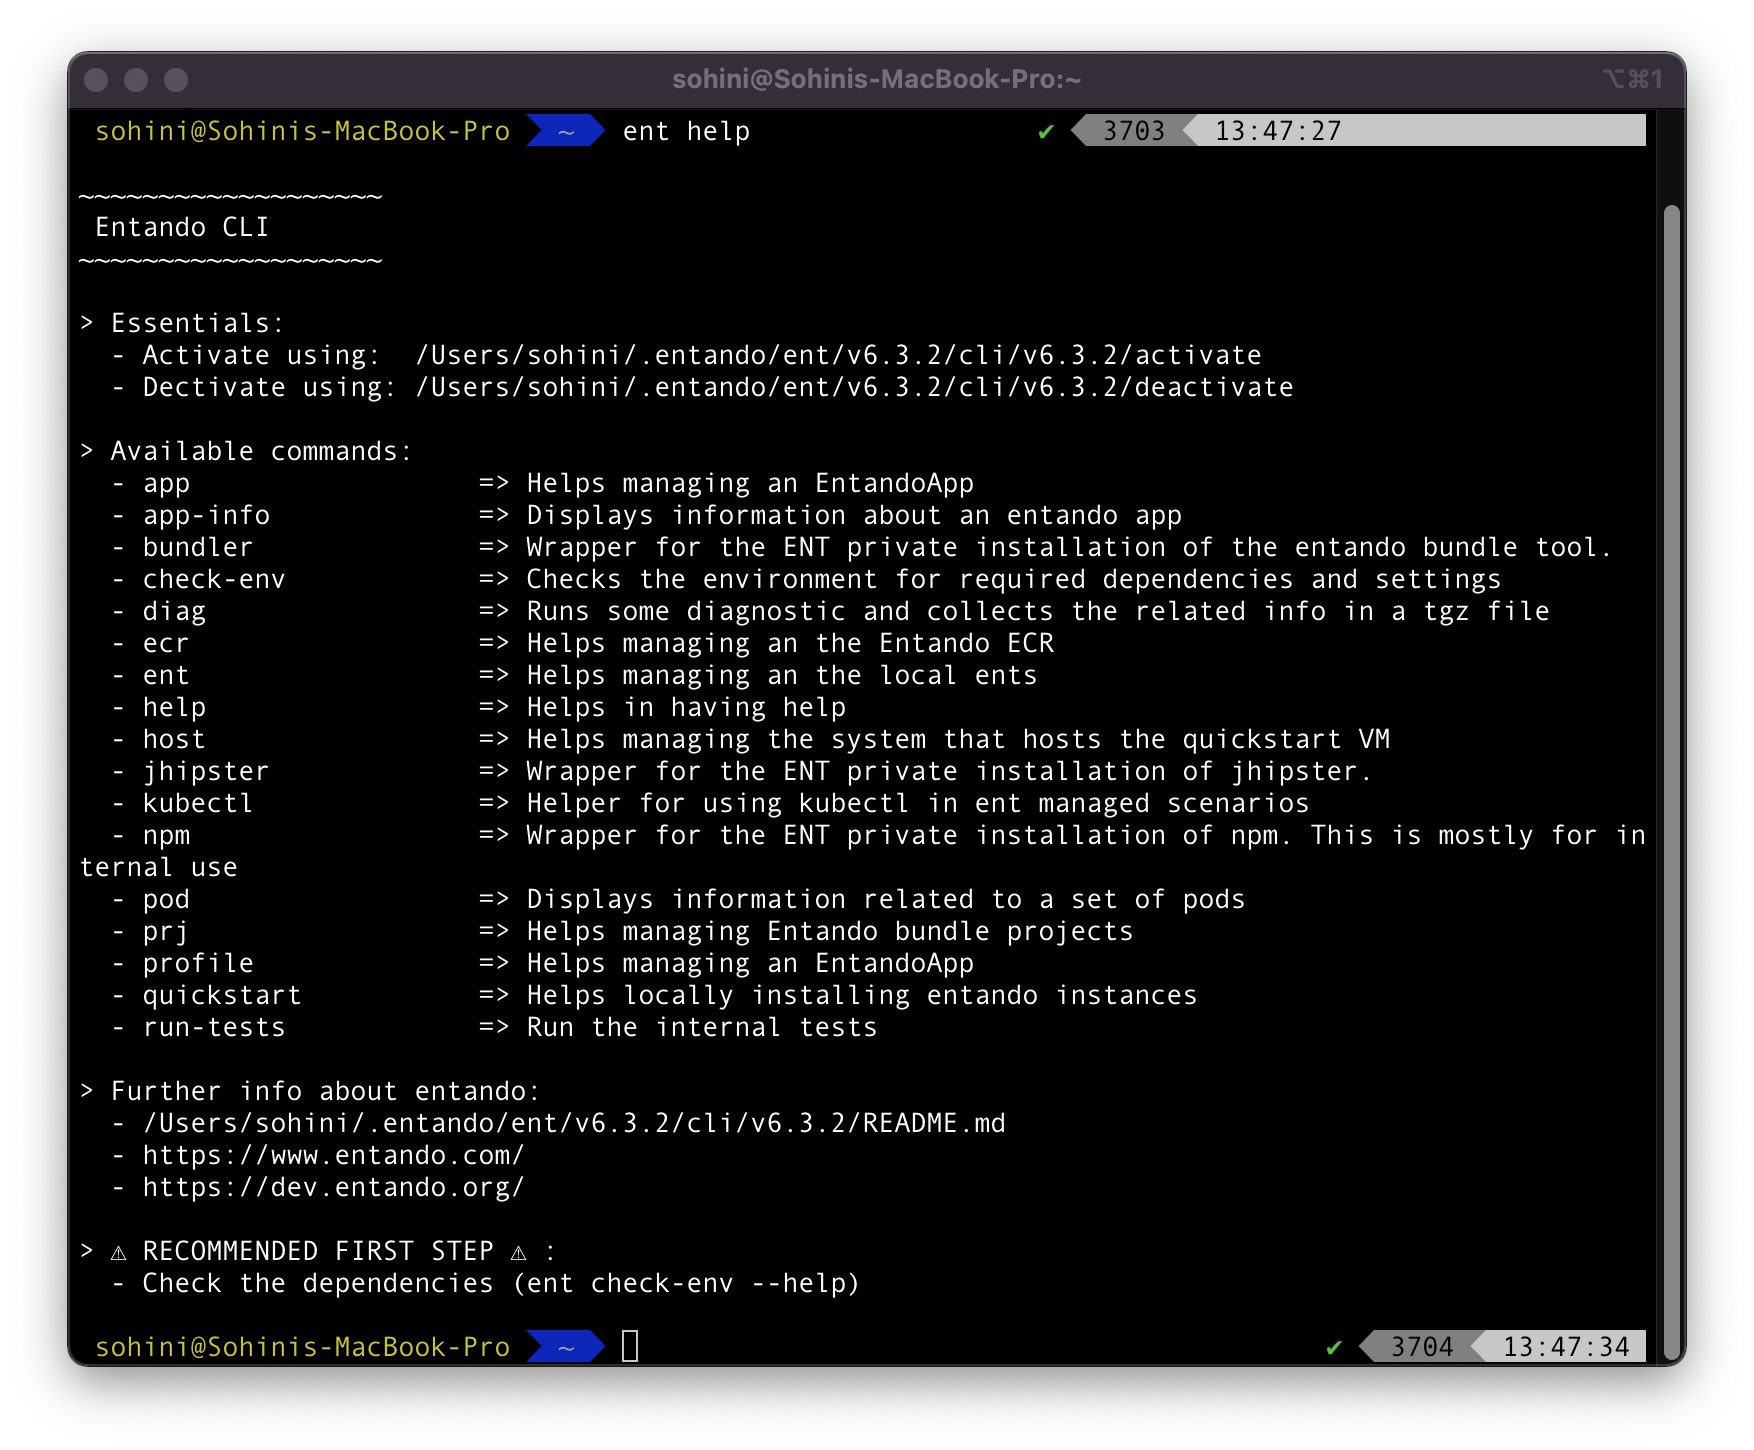Click the red close window button
The height and width of the screenshot is (1450, 1754).
tap(96, 80)
